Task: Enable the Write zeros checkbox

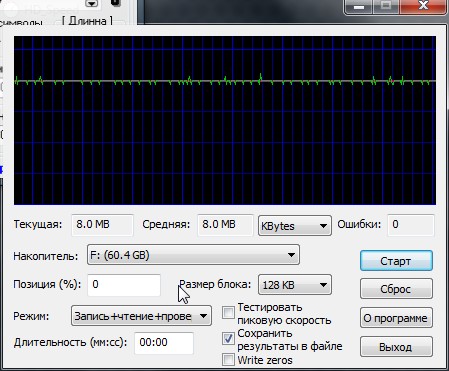Action: tap(228, 360)
